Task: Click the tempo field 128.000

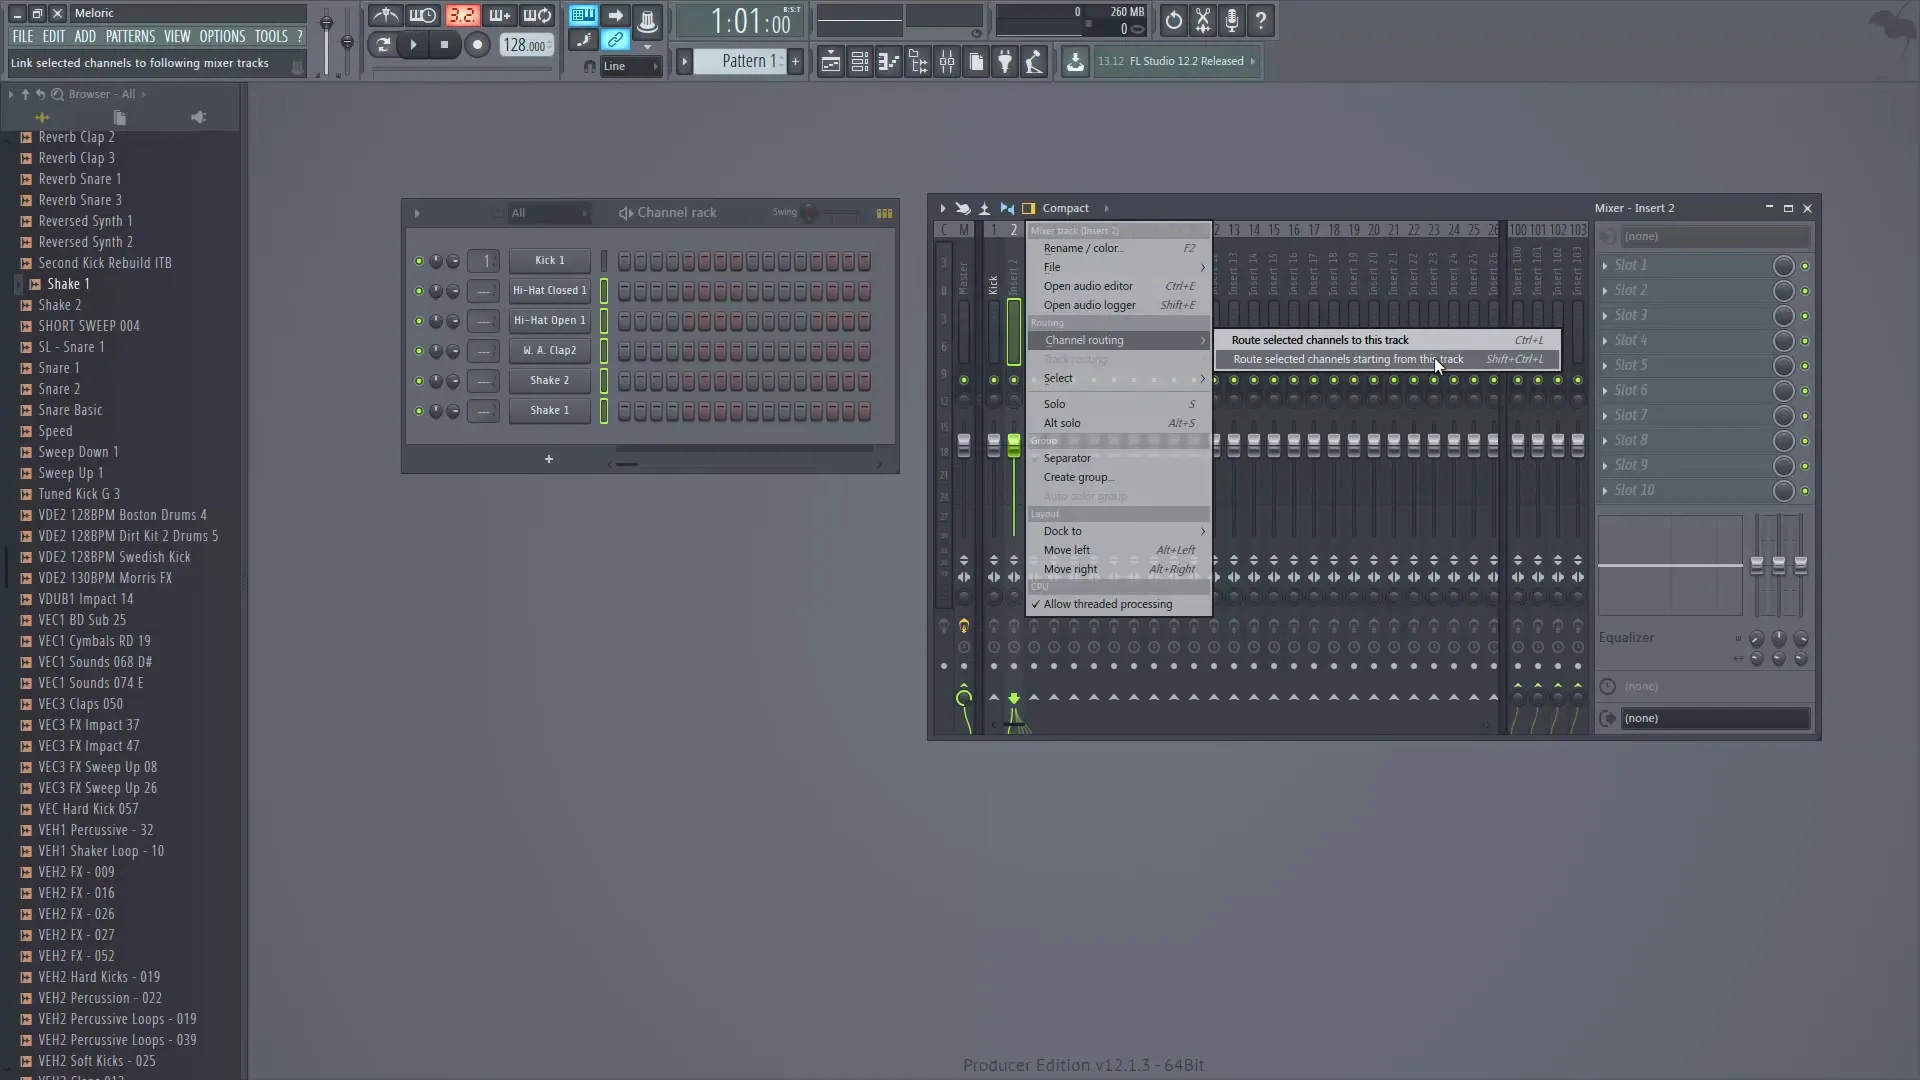Action: pos(525,45)
